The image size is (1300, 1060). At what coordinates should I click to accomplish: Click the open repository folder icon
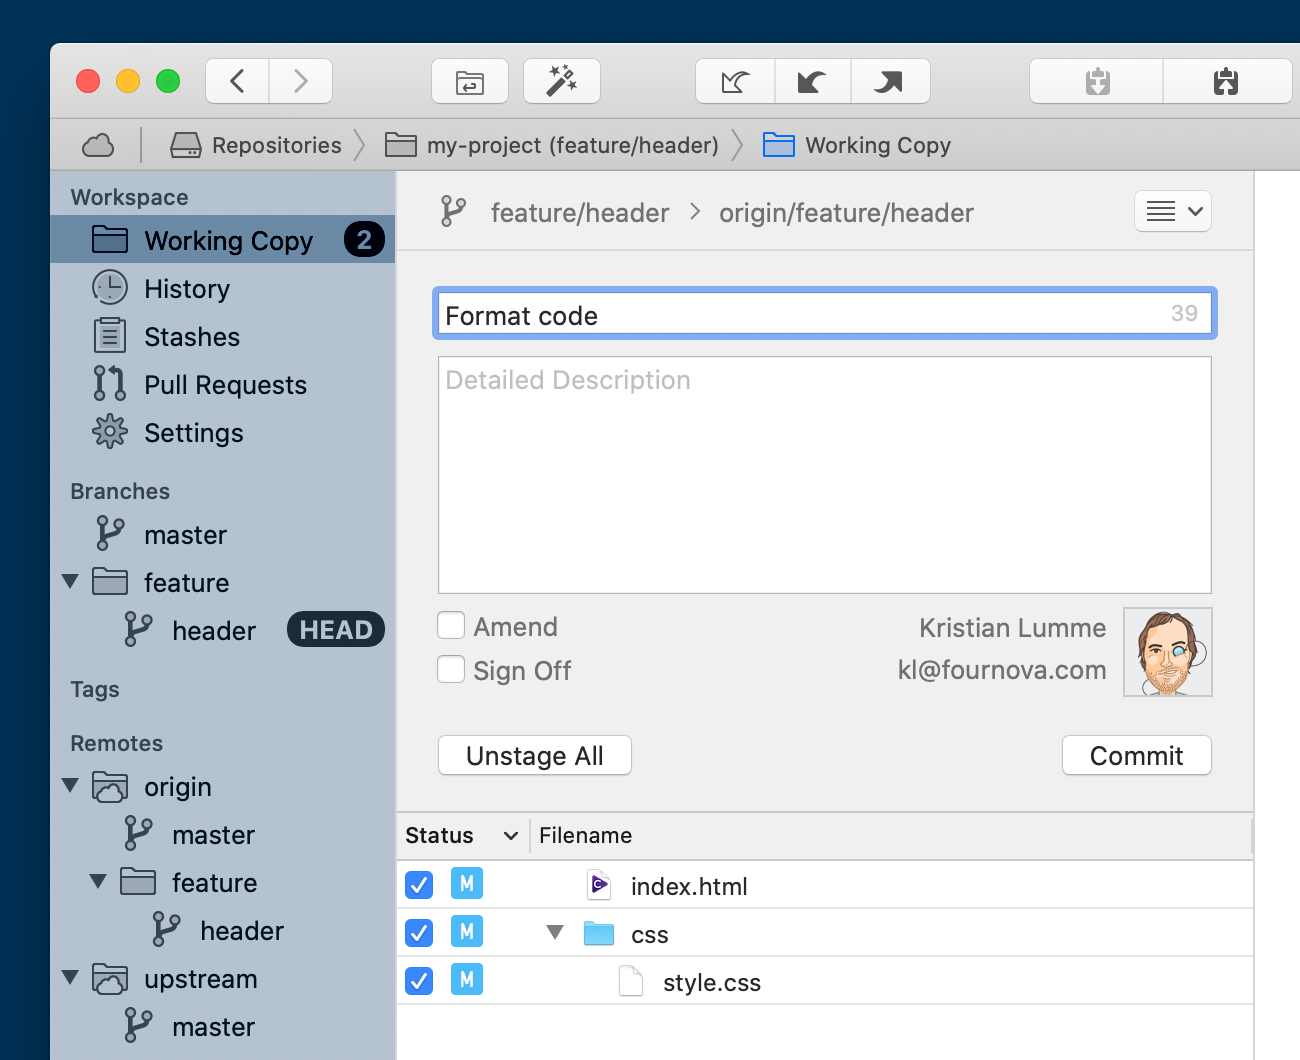(470, 81)
